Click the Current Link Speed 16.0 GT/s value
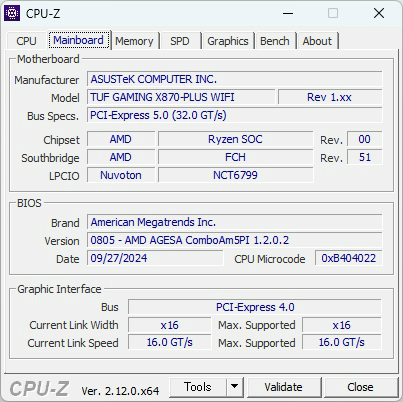This screenshot has width=403, height=402. [170, 342]
